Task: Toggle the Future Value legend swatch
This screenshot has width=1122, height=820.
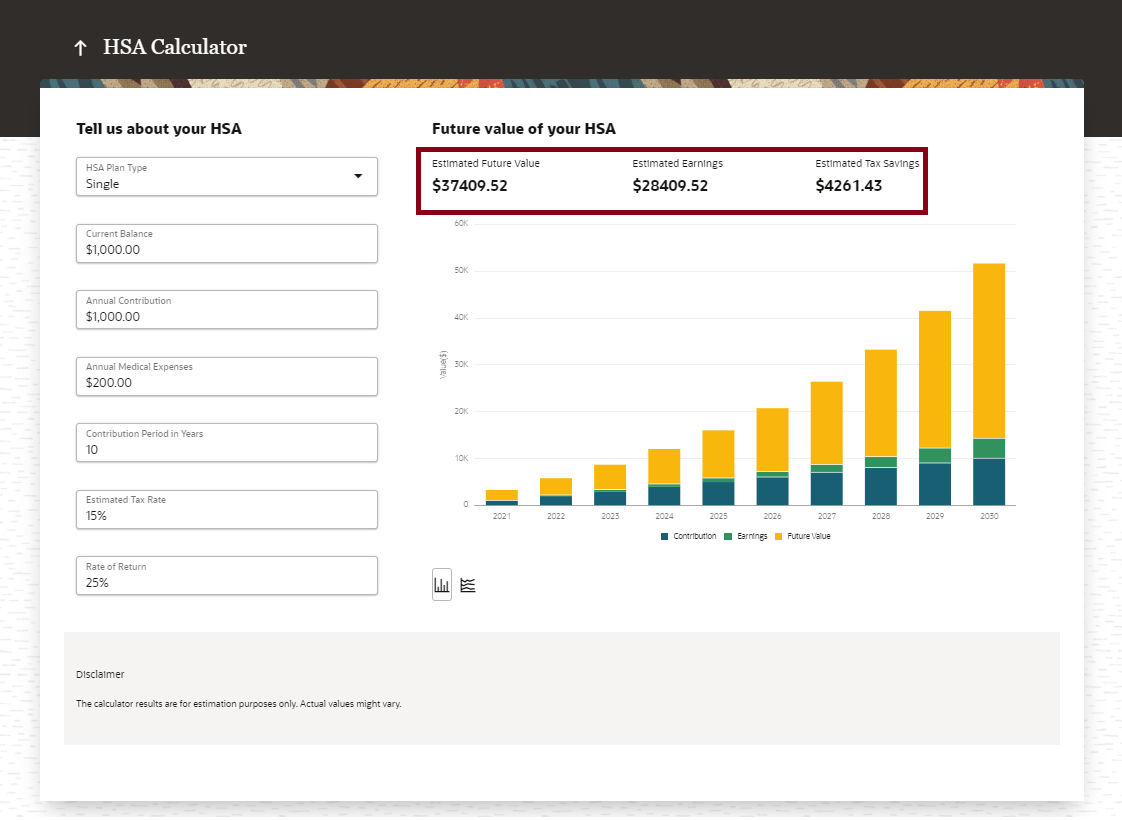Action: click(779, 537)
